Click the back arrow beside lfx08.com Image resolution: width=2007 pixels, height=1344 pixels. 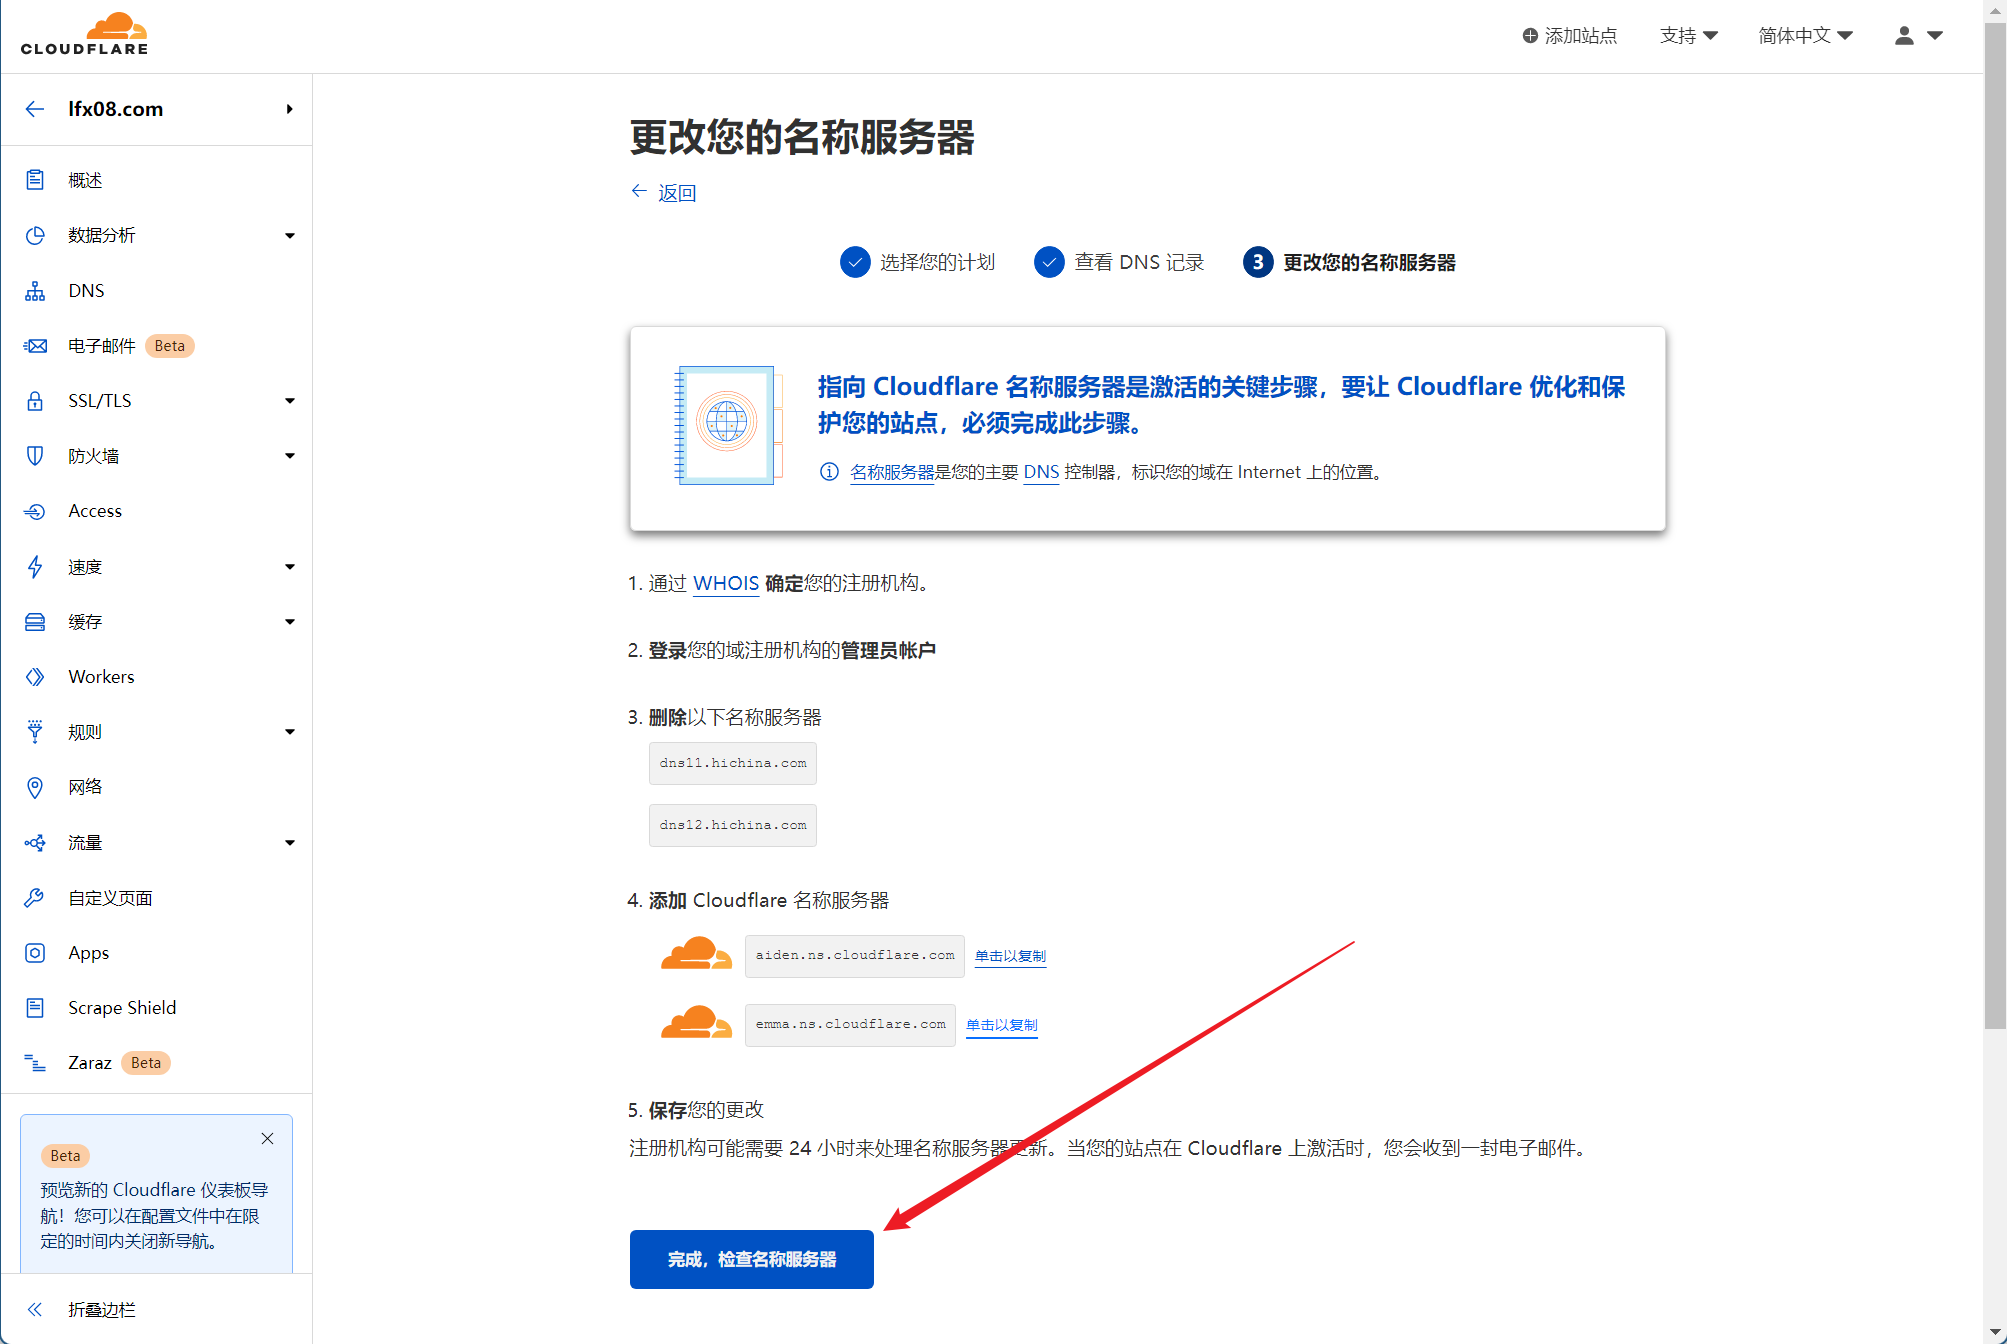tap(35, 109)
